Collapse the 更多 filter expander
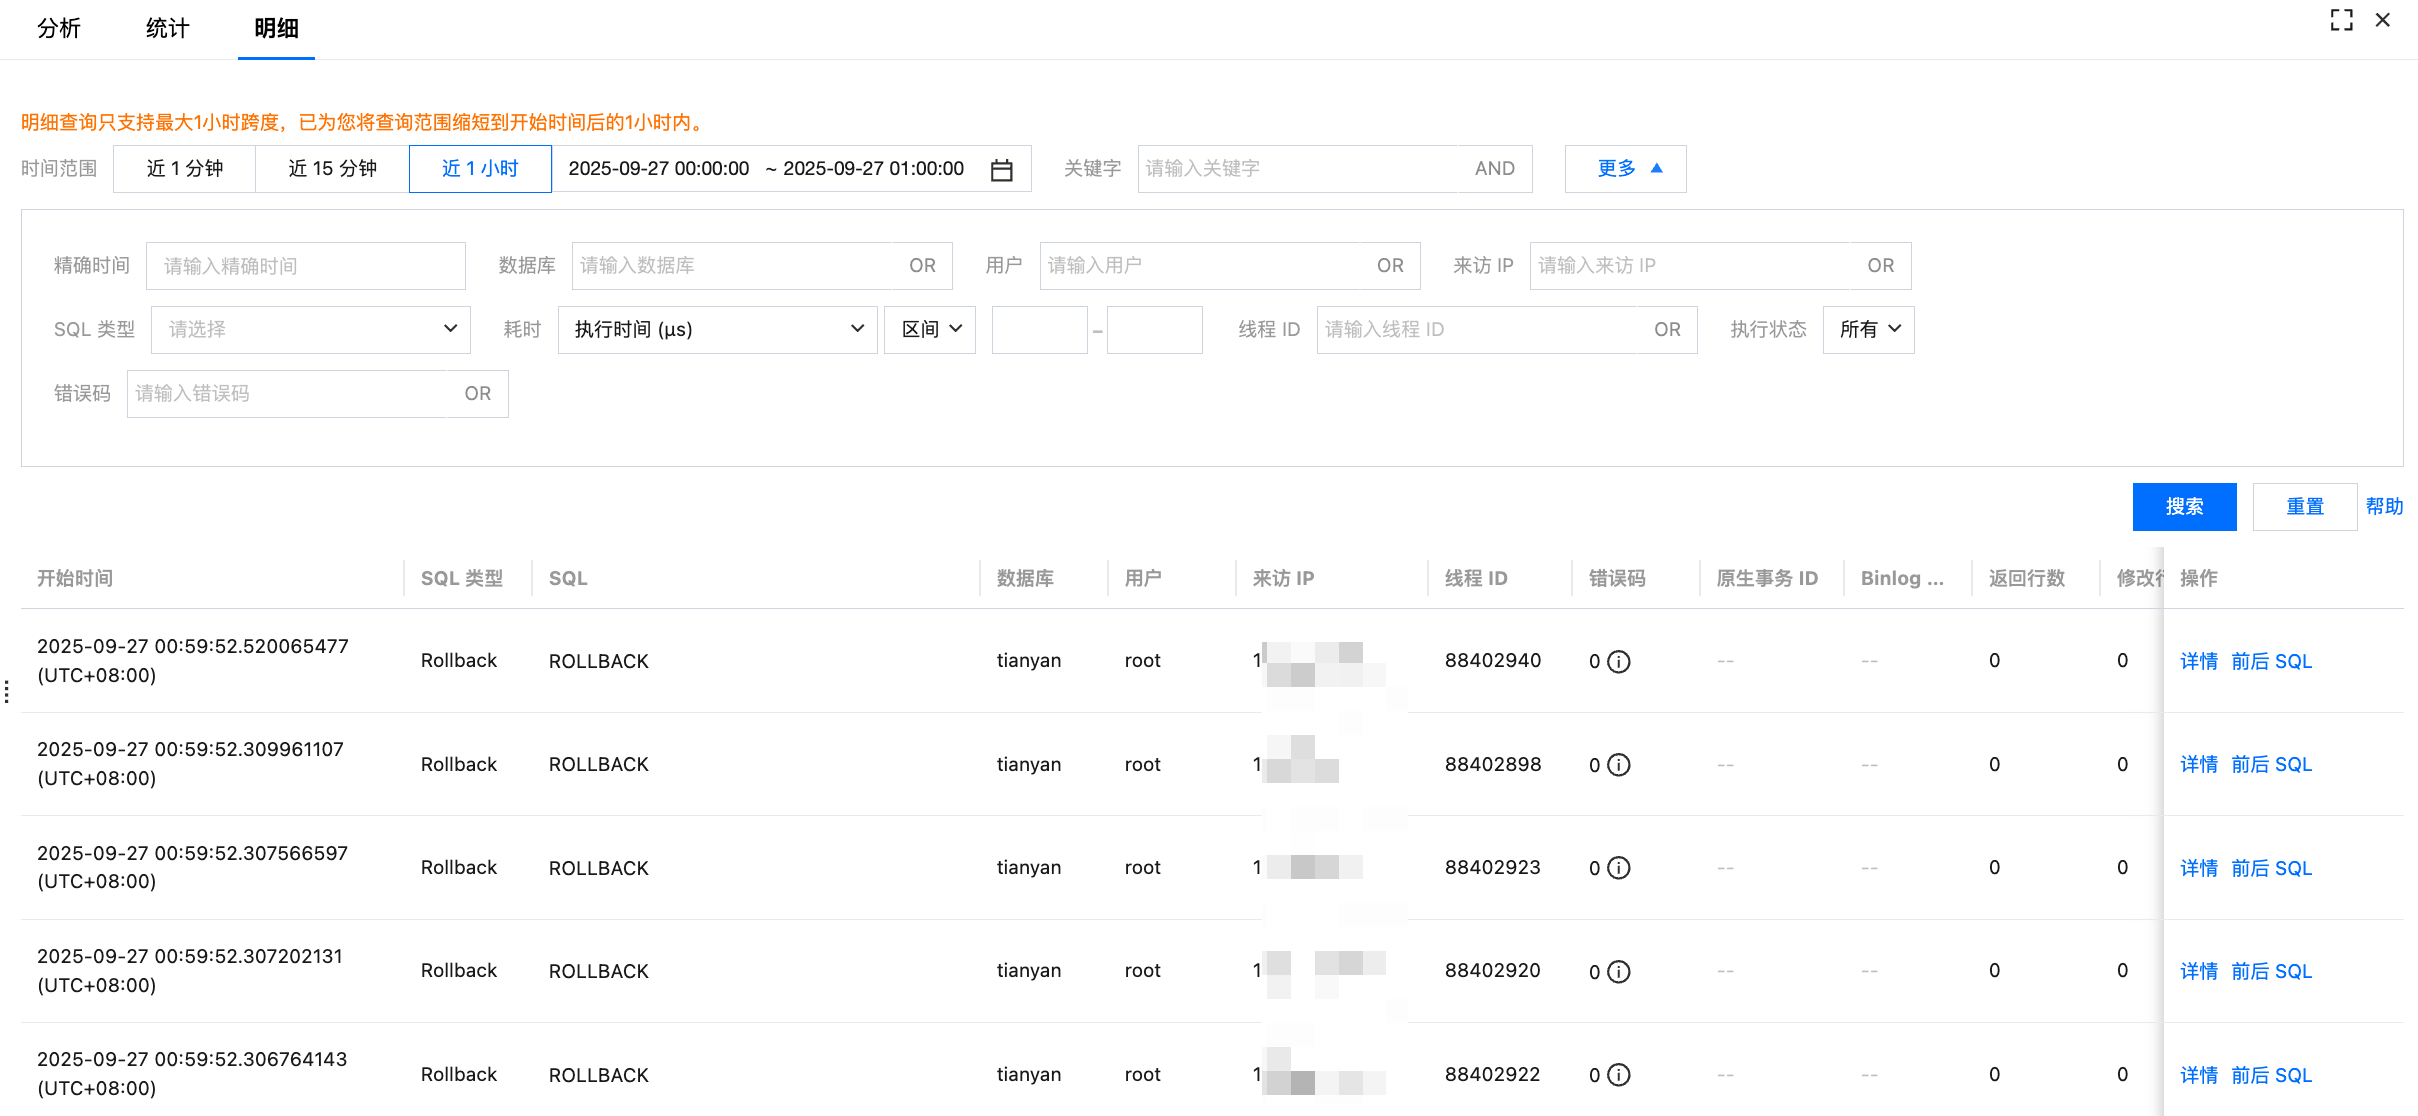 pos(1625,169)
